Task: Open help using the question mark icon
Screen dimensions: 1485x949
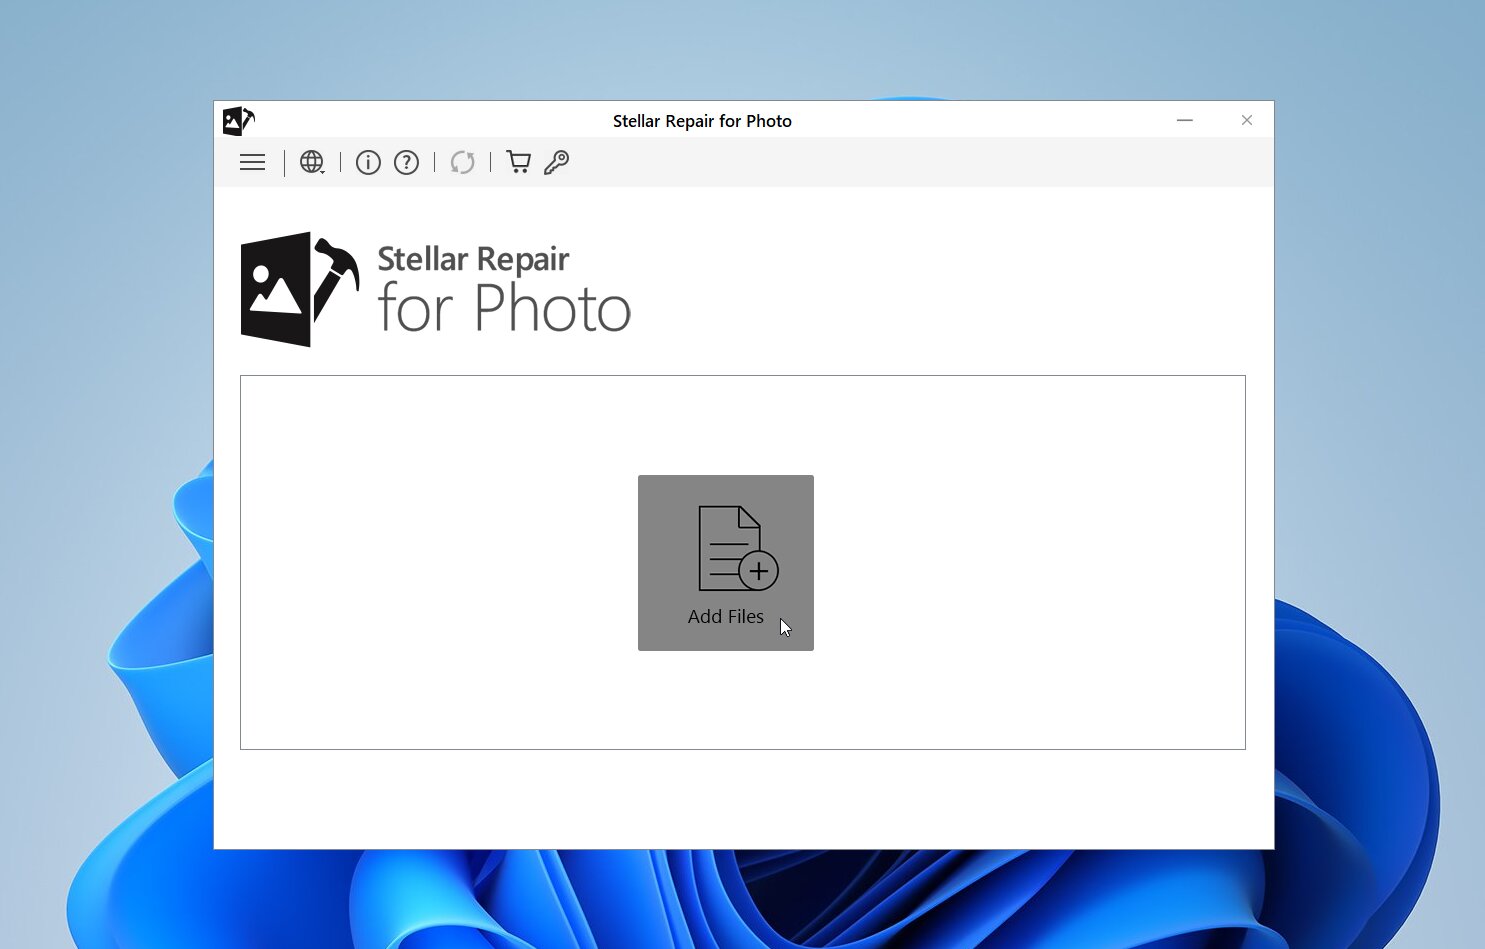Action: pyautogui.click(x=406, y=162)
